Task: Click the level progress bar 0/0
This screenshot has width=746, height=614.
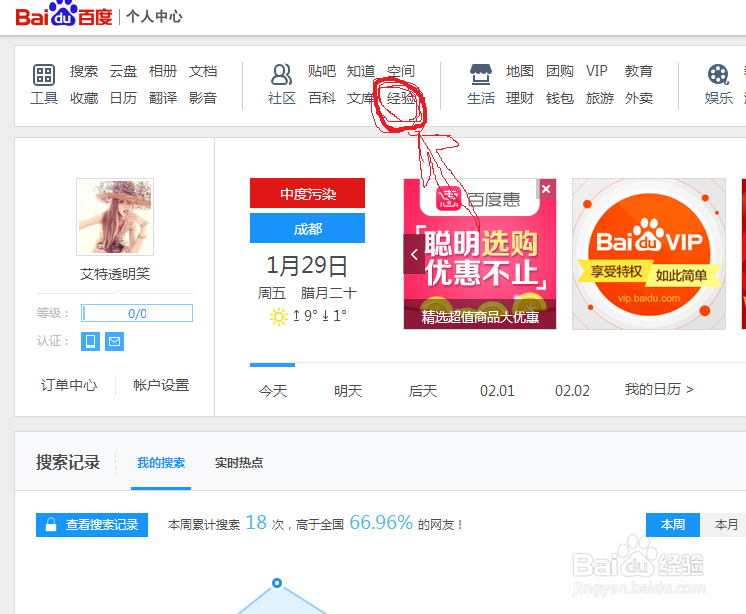Action: [137, 313]
